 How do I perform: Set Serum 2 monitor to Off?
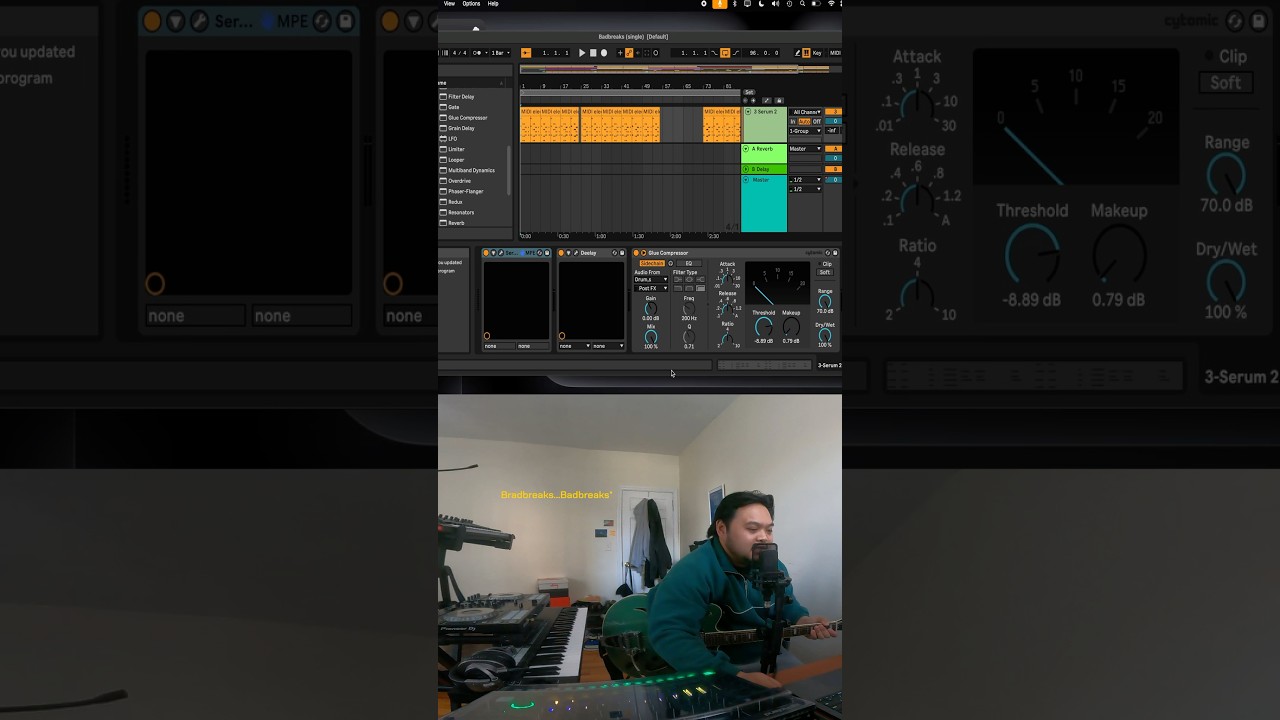816,121
